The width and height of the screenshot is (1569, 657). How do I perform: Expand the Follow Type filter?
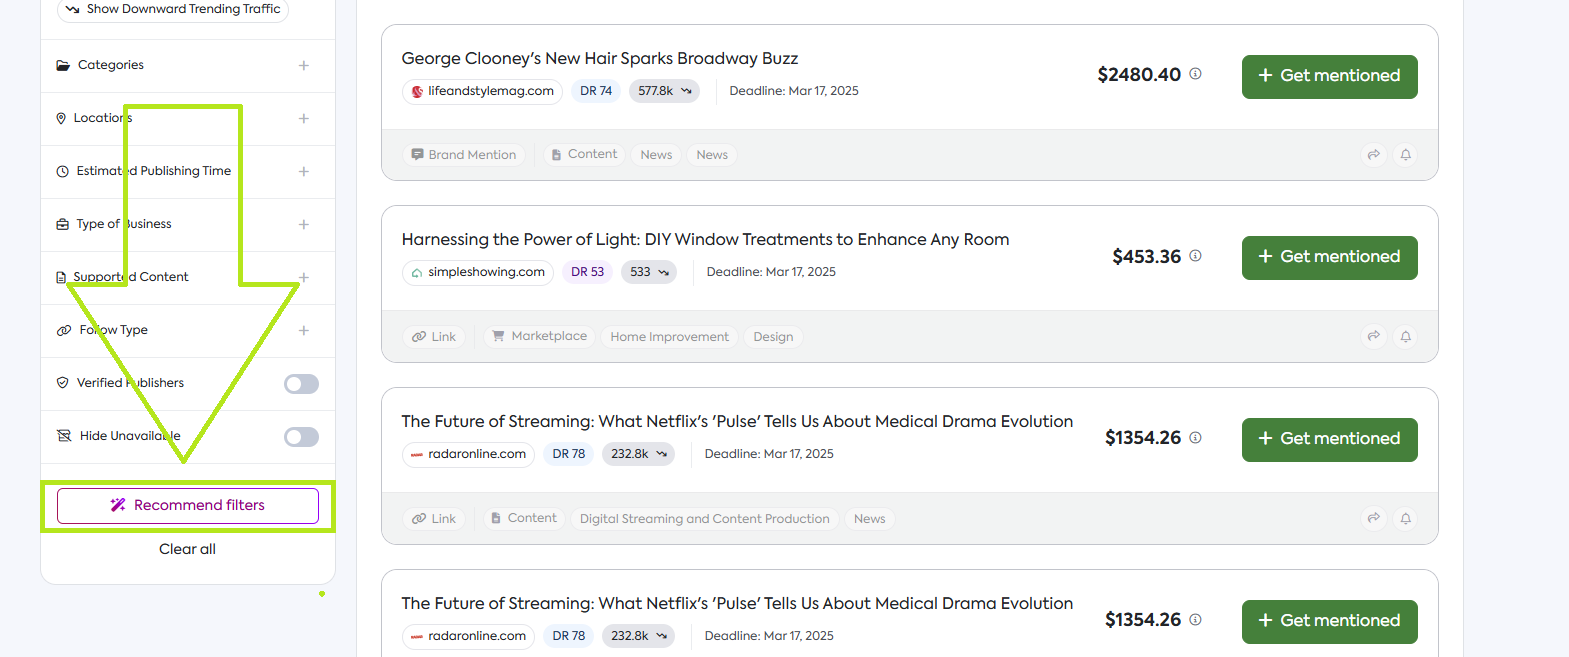point(303,331)
